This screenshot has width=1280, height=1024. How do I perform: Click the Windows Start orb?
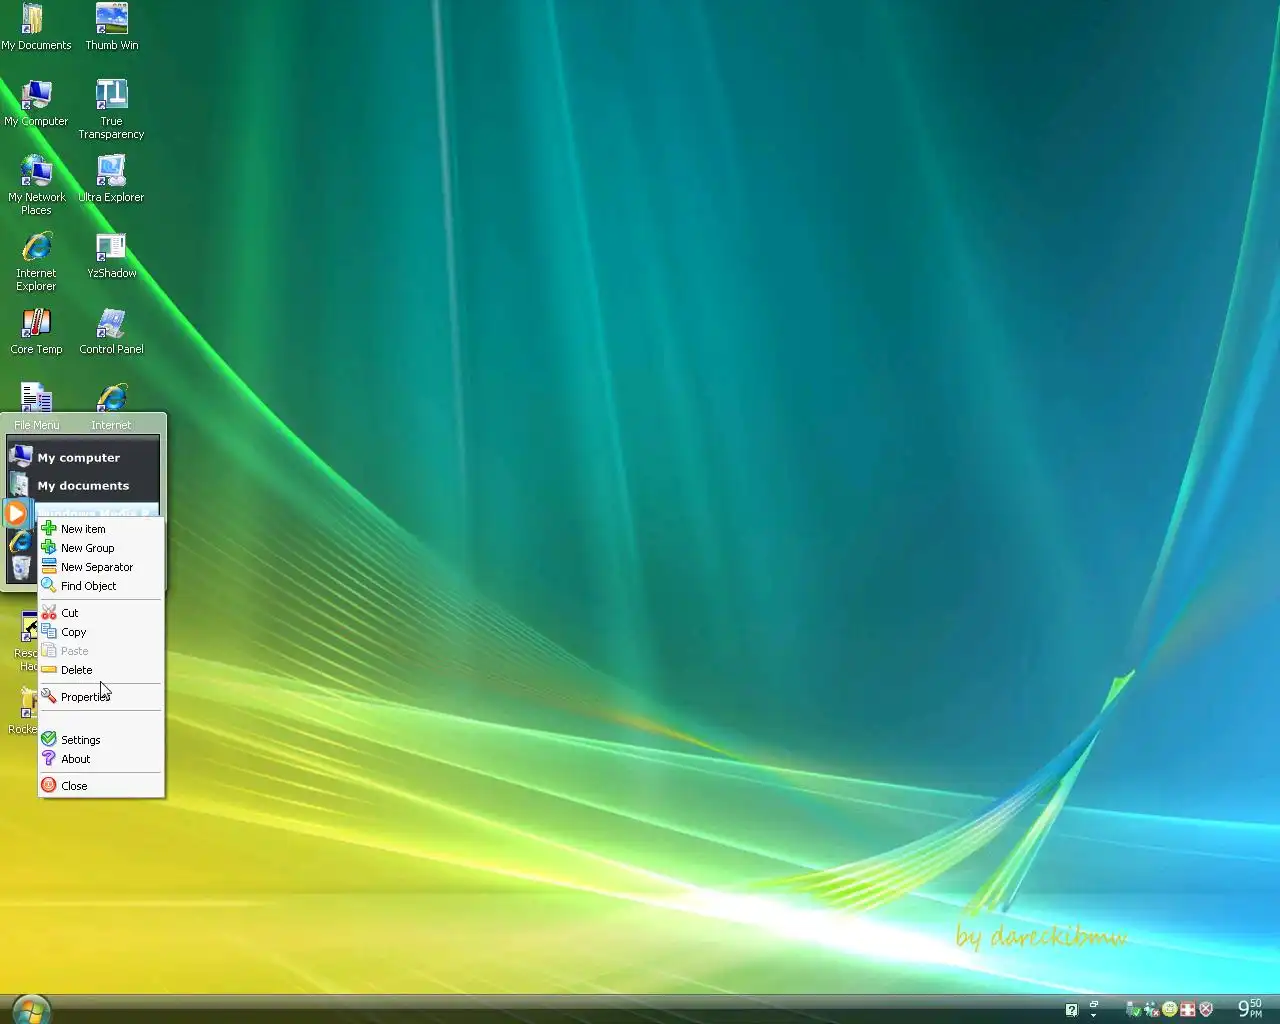pyautogui.click(x=30, y=1009)
